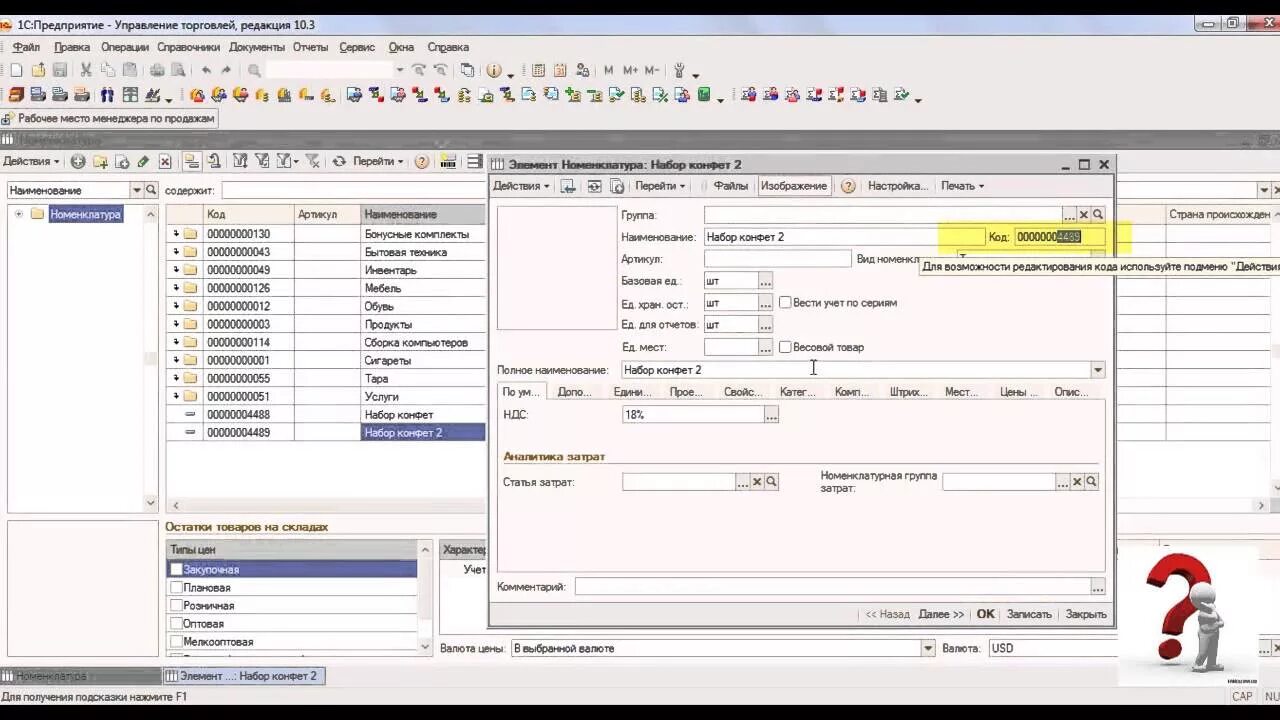Click the Undo arrow icon
Screen dimensions: 1280x720
point(206,70)
